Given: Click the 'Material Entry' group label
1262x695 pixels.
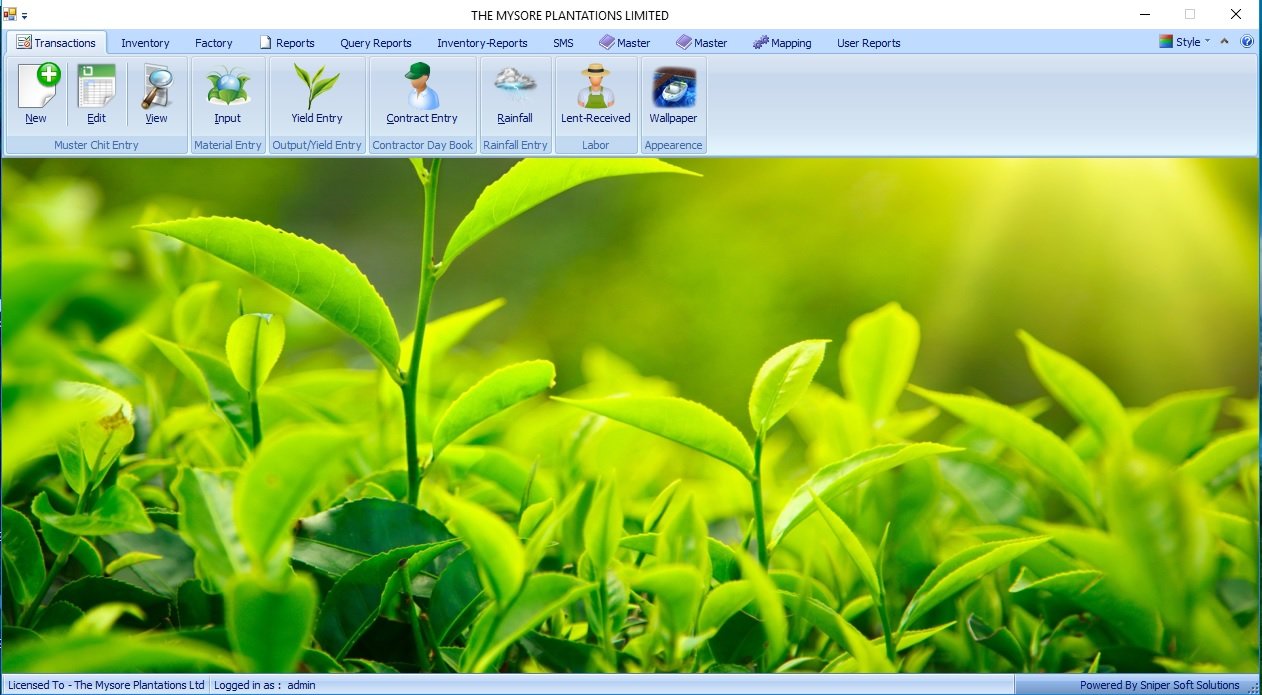Looking at the screenshot, I should click(x=228, y=145).
